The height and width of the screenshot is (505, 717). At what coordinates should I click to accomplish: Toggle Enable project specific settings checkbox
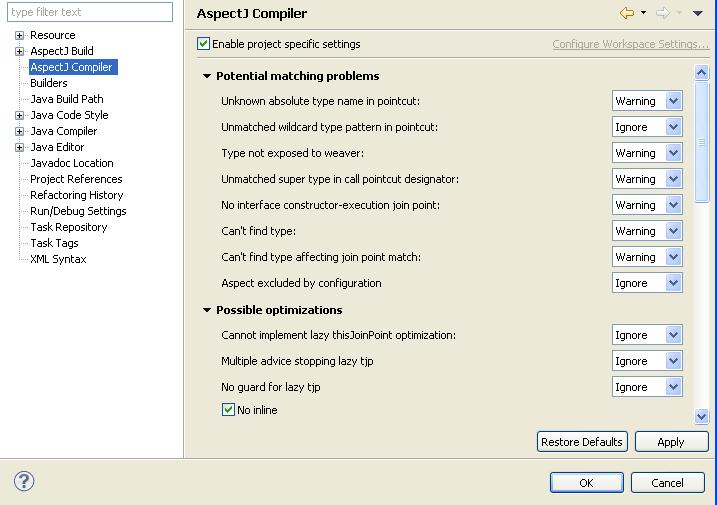click(204, 44)
